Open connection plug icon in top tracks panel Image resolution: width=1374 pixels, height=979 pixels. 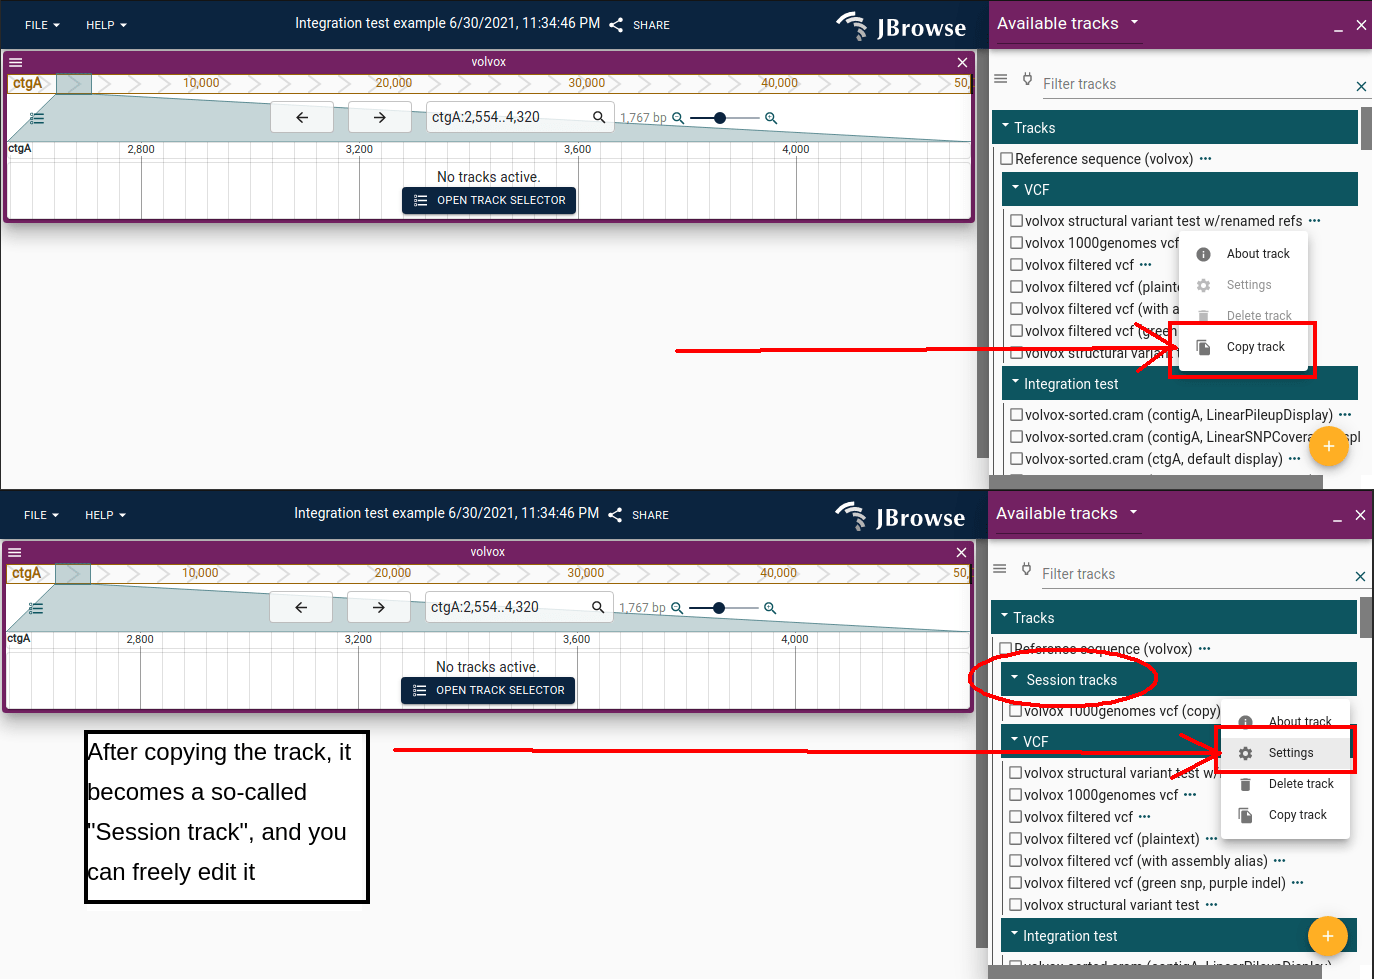point(1027,78)
